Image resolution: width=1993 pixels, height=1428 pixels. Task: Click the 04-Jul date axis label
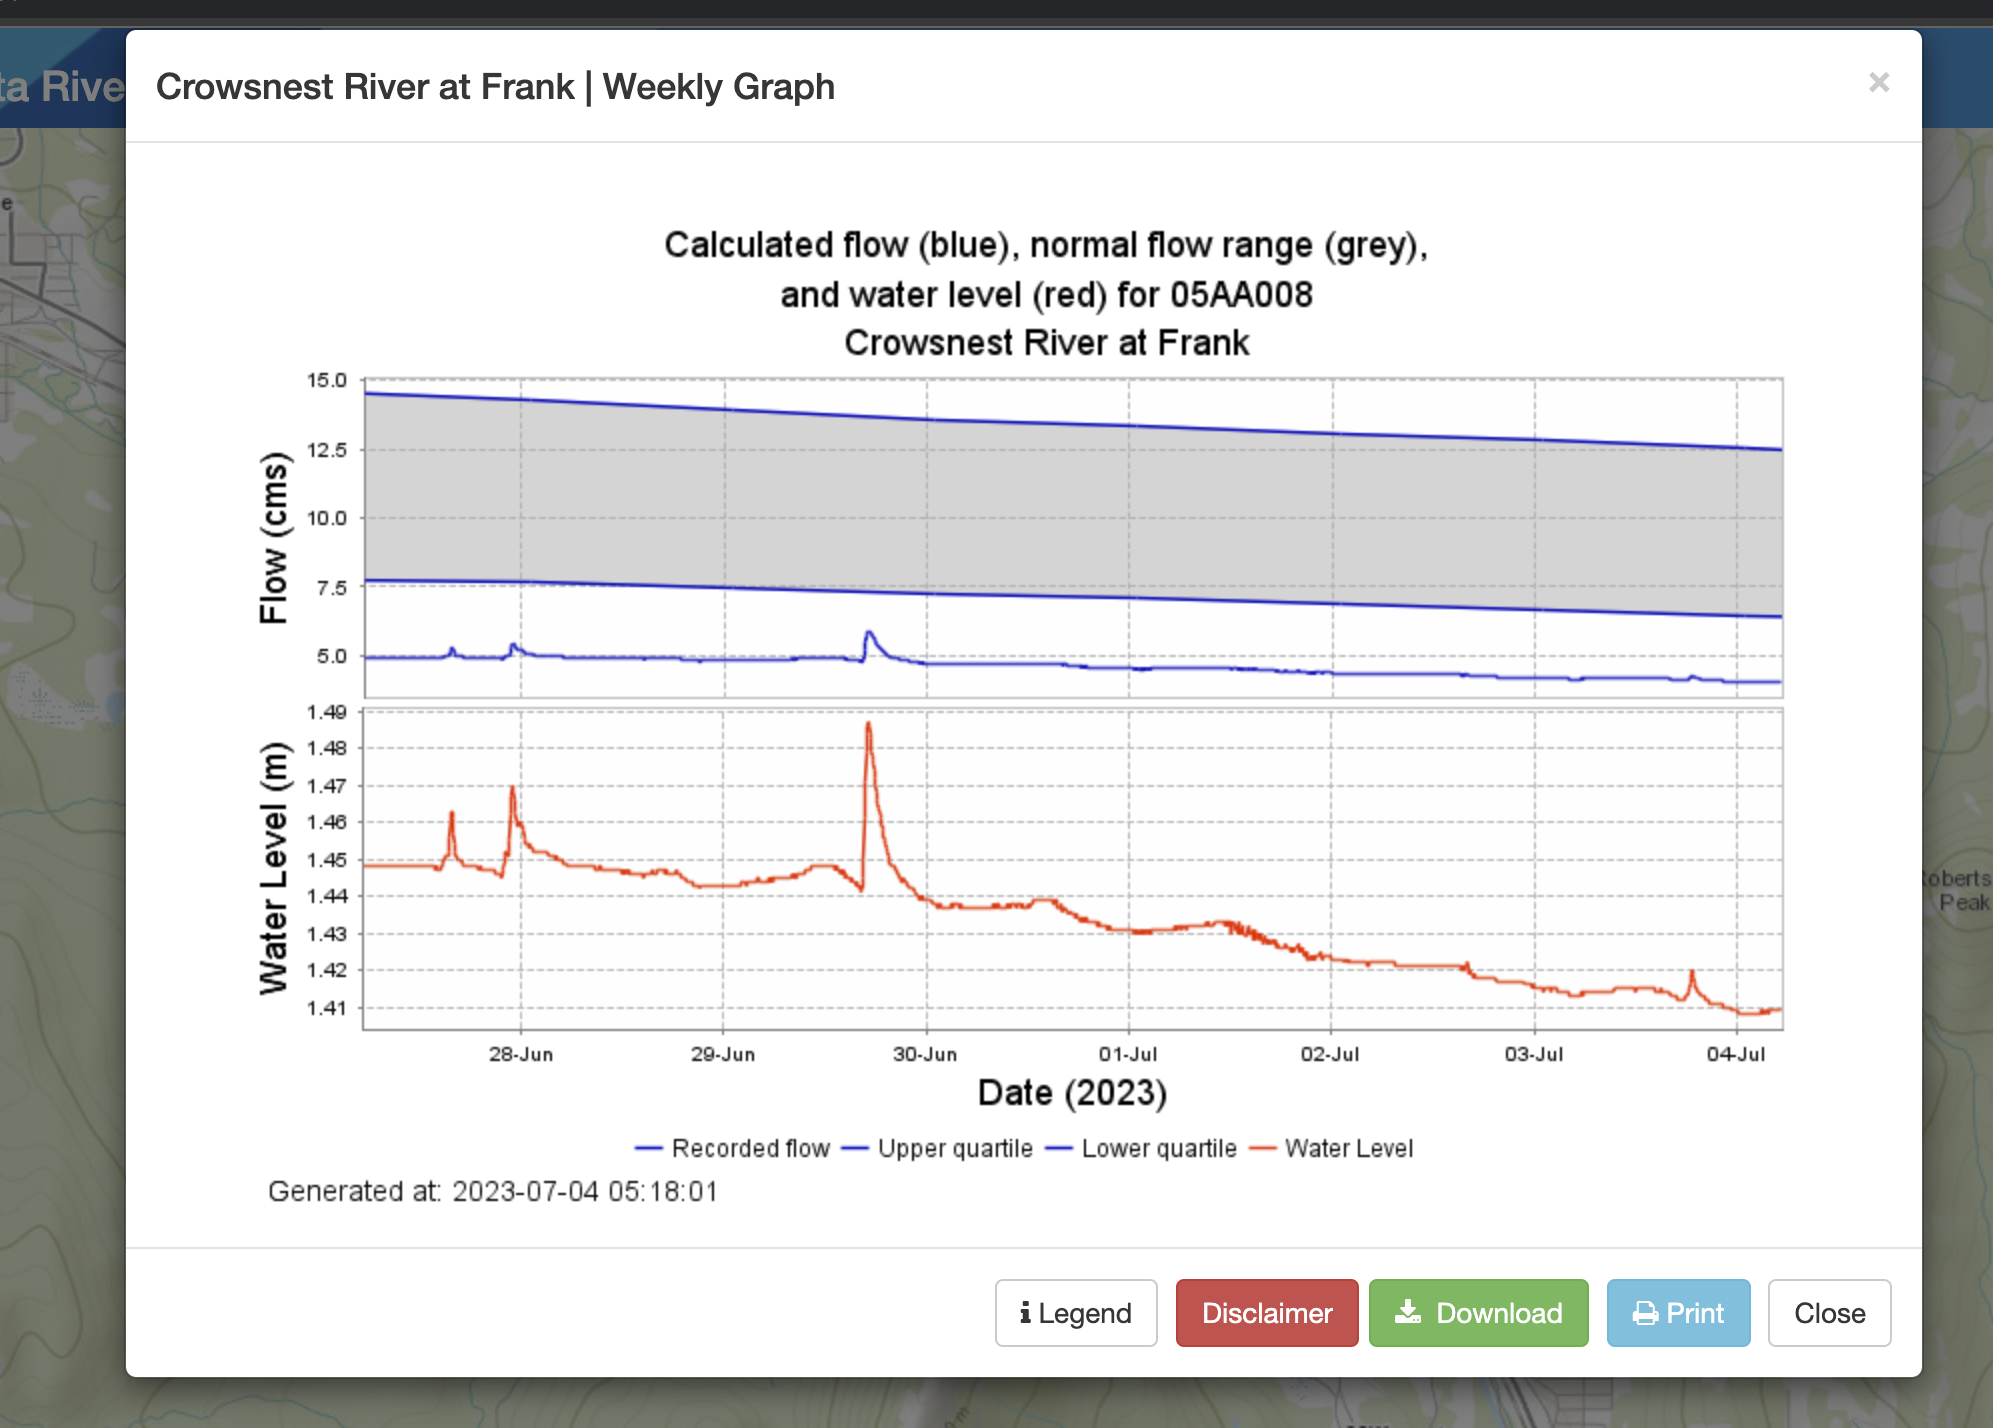[x=1736, y=1054]
